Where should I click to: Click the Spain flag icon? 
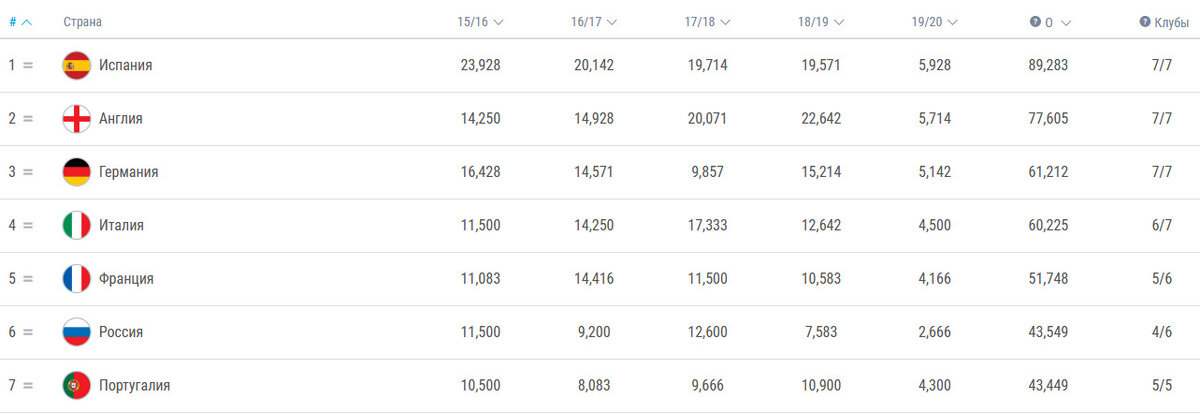click(76, 65)
